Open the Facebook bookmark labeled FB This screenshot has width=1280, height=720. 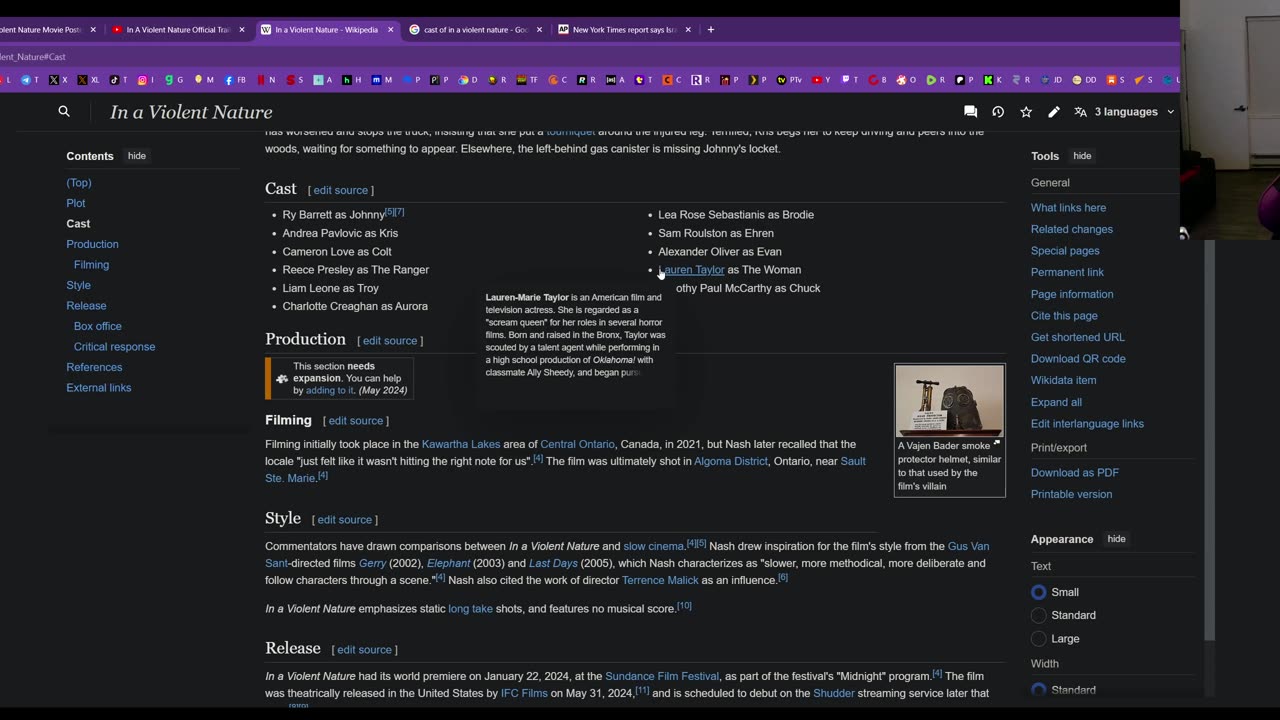pos(235,80)
